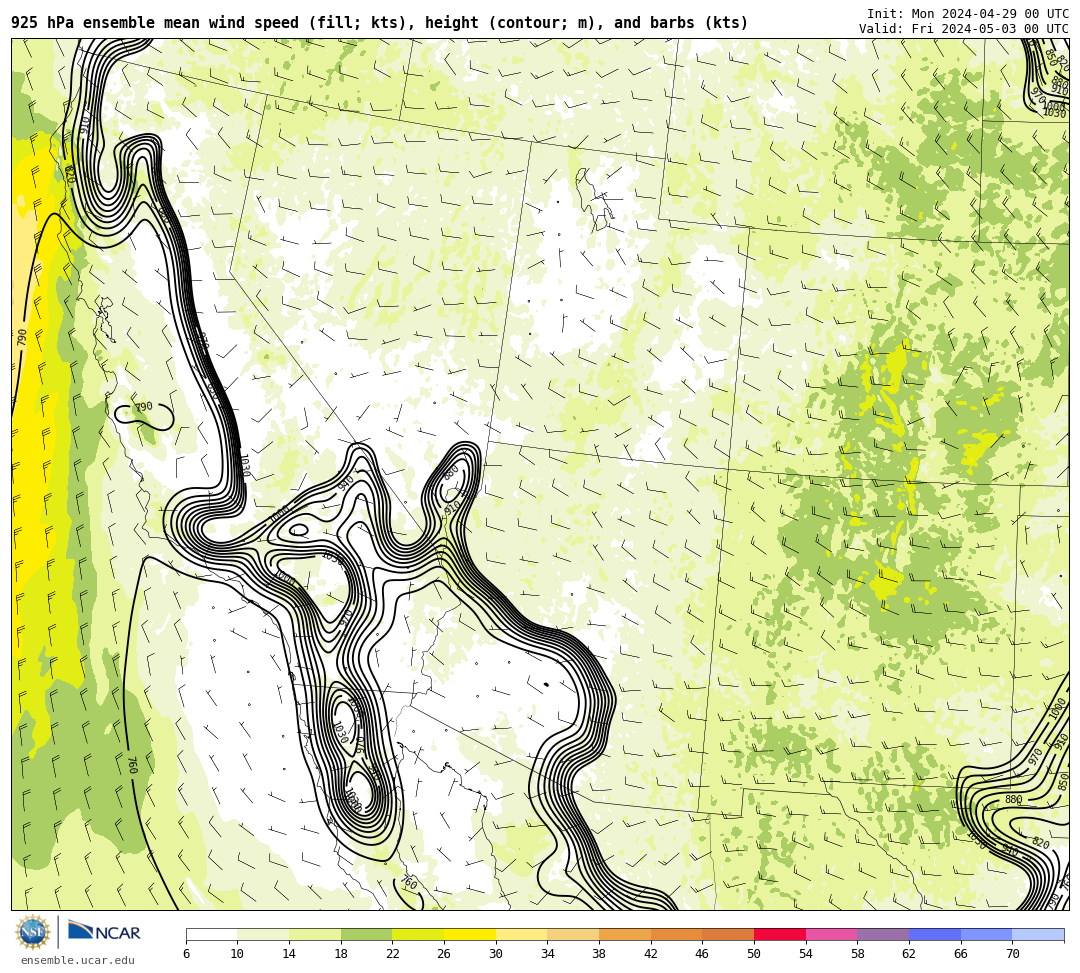Click the NSF logo

point(32,932)
